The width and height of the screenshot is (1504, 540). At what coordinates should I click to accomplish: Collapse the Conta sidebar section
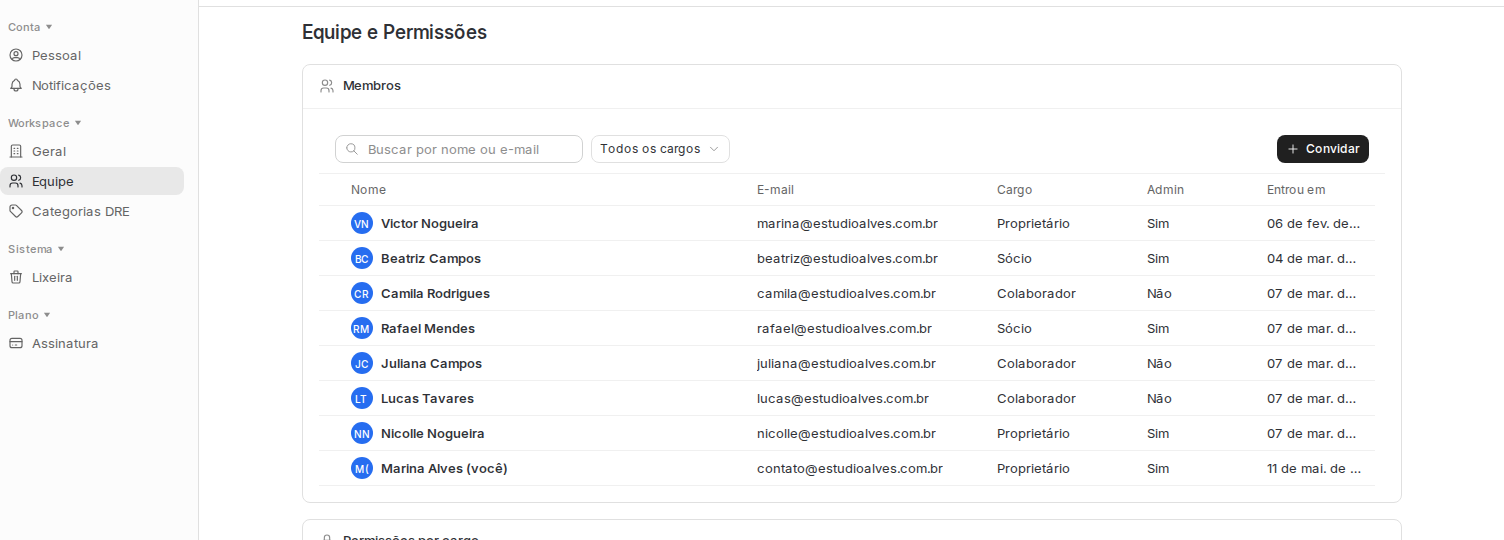[x=30, y=27]
